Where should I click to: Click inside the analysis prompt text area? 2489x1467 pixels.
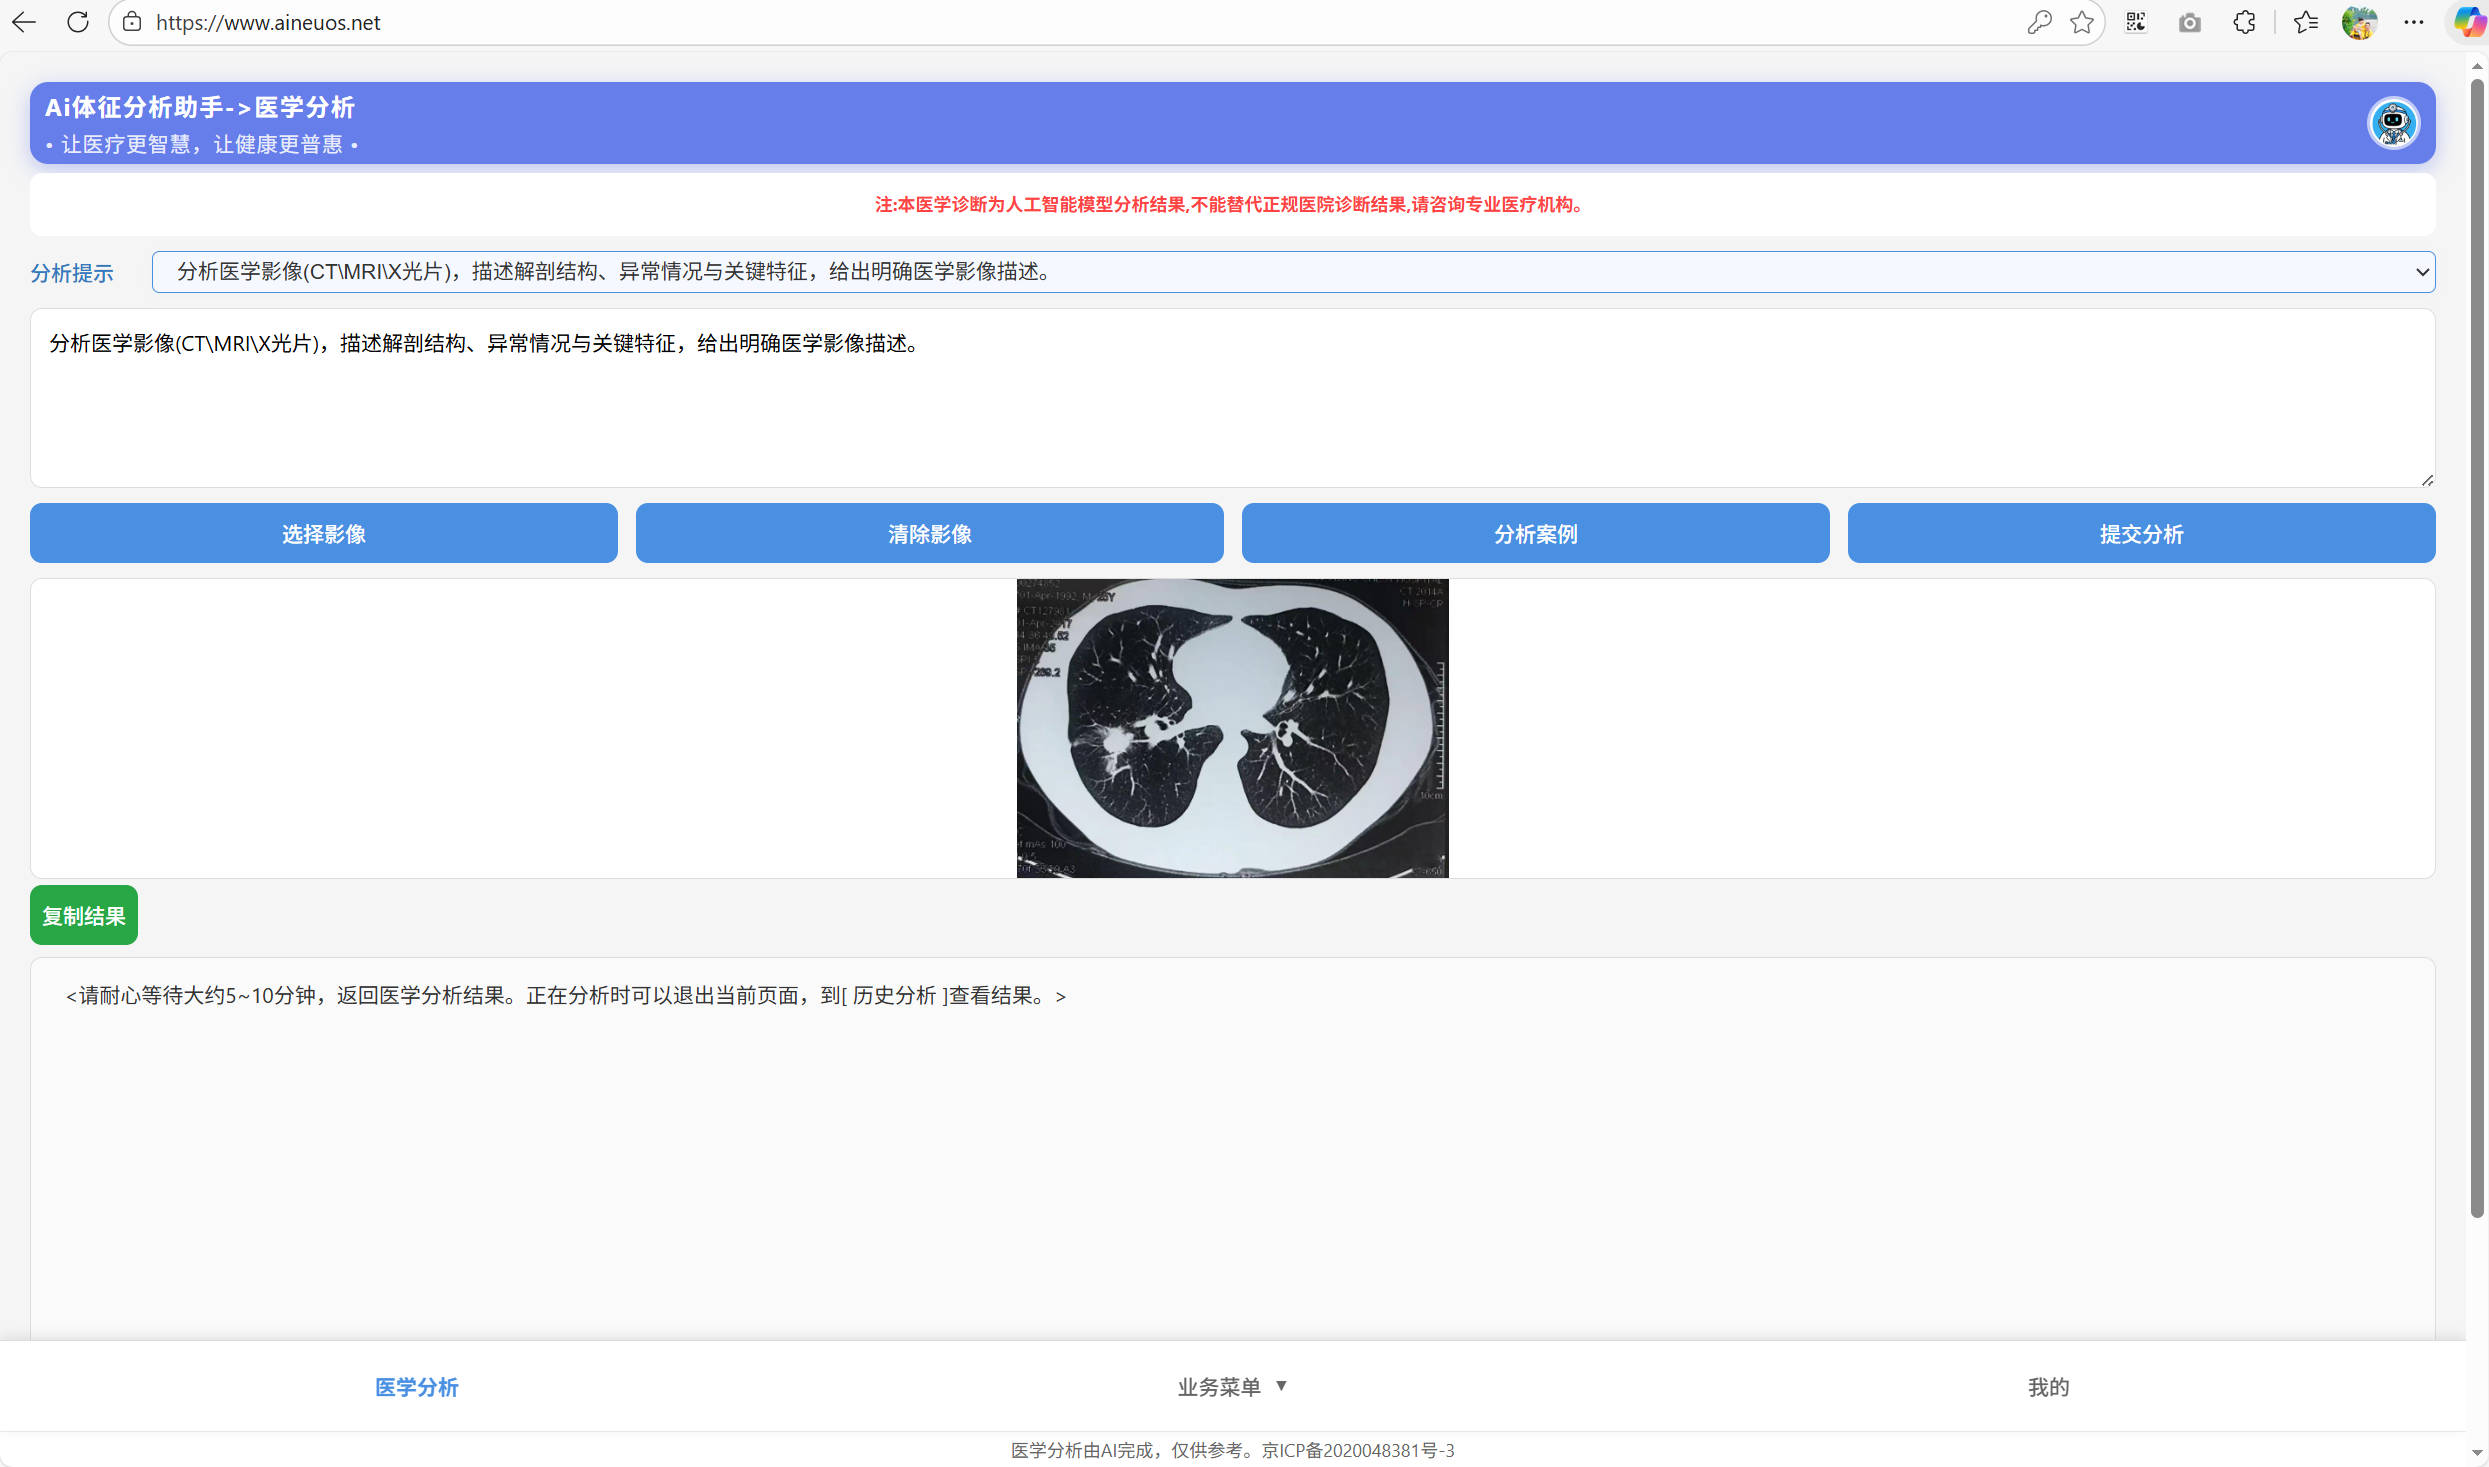click(1232, 410)
